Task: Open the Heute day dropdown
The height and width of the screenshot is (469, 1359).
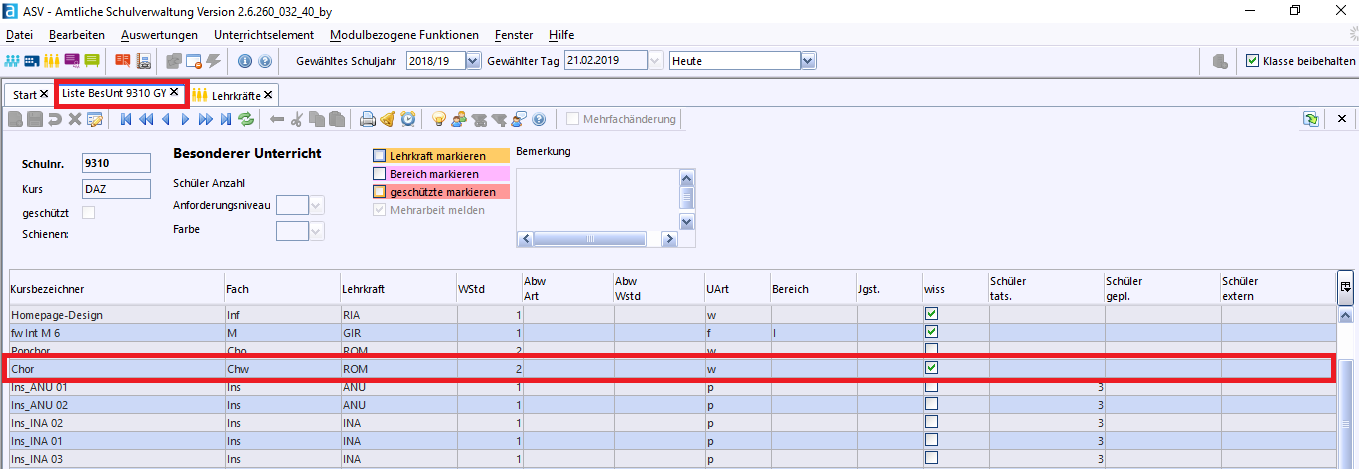Action: click(x=808, y=61)
